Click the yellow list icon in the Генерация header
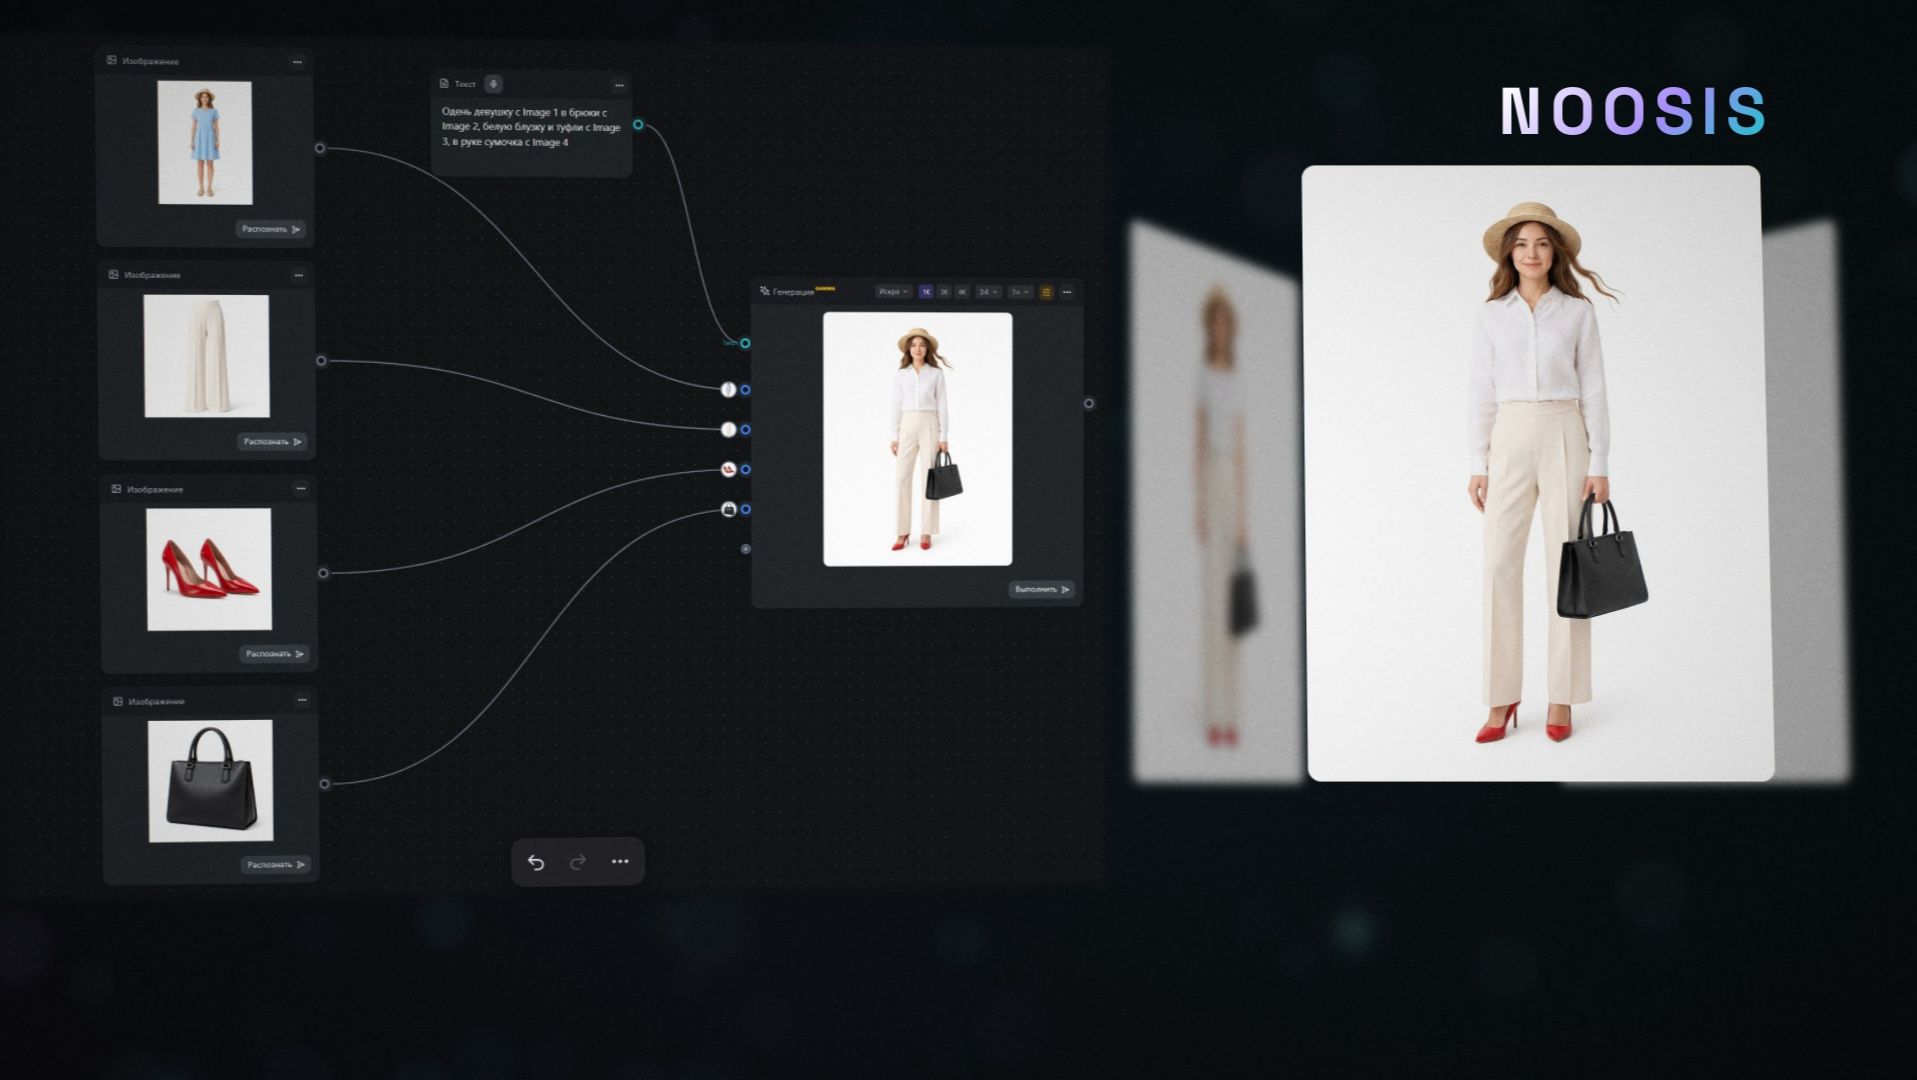This screenshot has width=1917, height=1080. pos(1046,292)
